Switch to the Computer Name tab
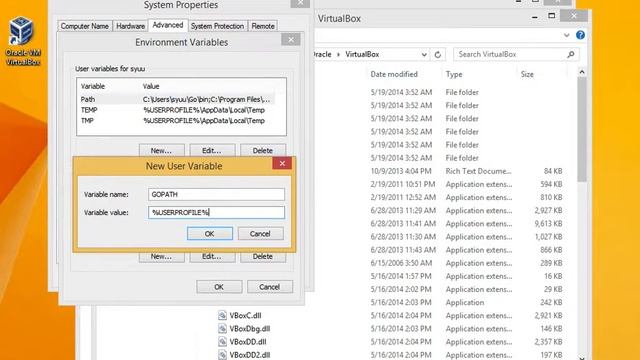 (84, 26)
